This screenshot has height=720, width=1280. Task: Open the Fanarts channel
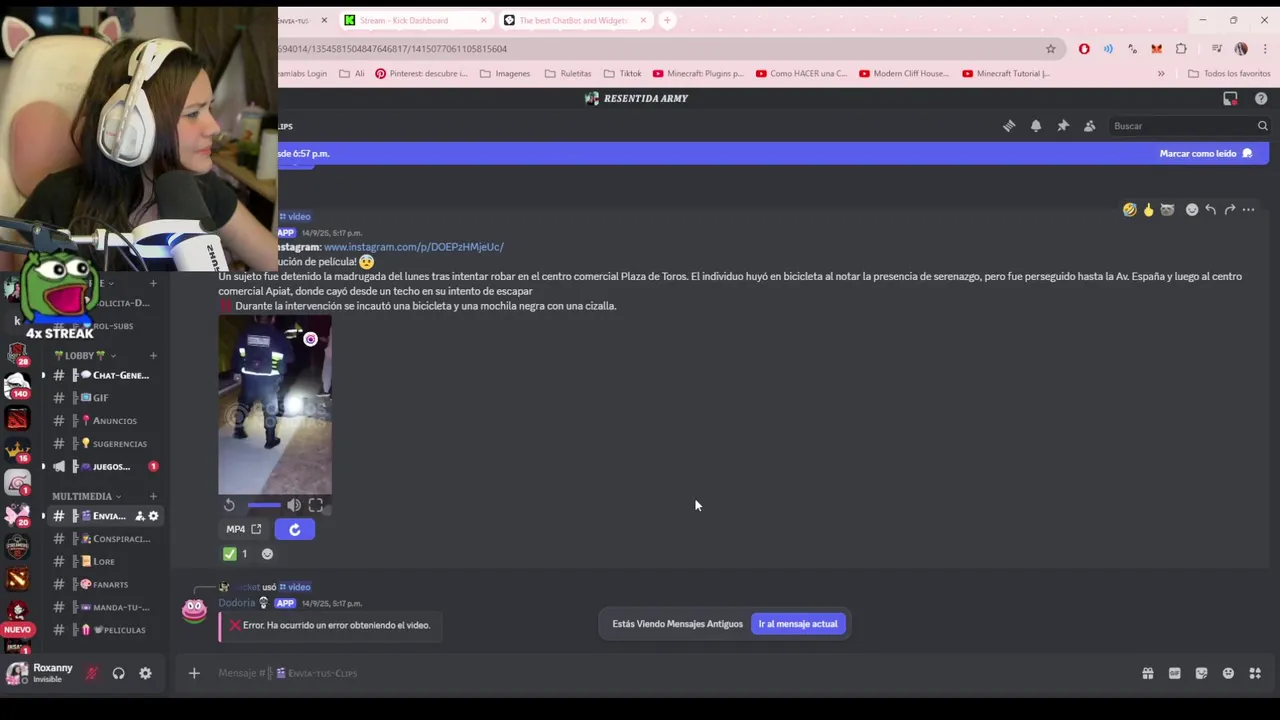(105, 584)
